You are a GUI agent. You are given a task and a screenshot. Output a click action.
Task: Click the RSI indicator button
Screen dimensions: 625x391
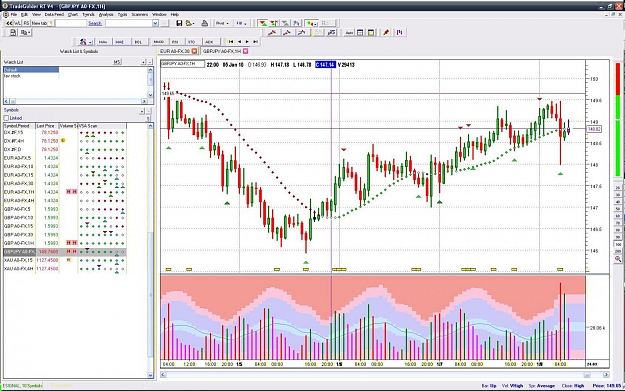[x=175, y=41]
